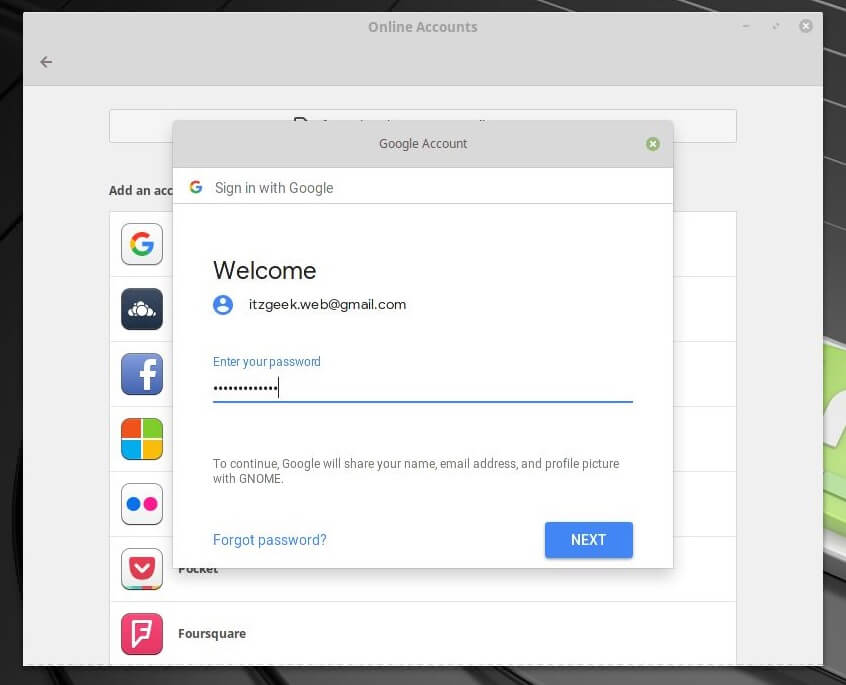Select the Pocket account icon

pos(142,569)
